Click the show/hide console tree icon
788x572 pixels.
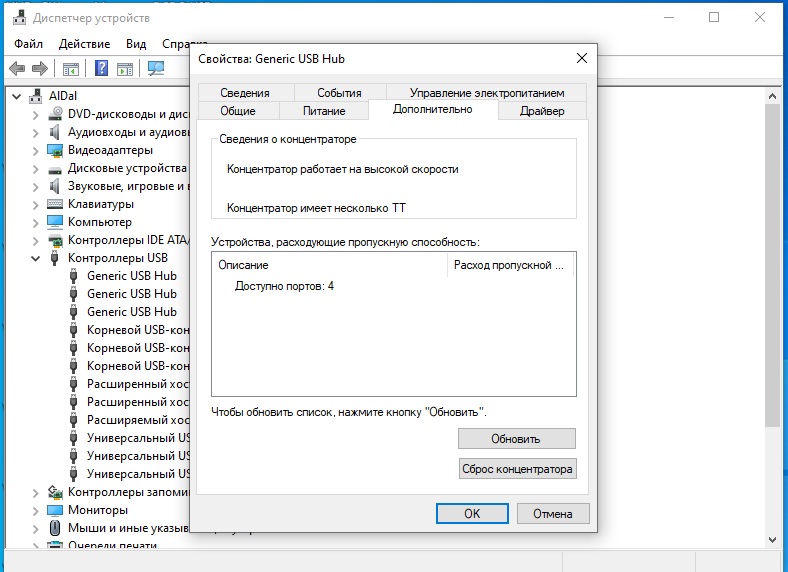(71, 69)
